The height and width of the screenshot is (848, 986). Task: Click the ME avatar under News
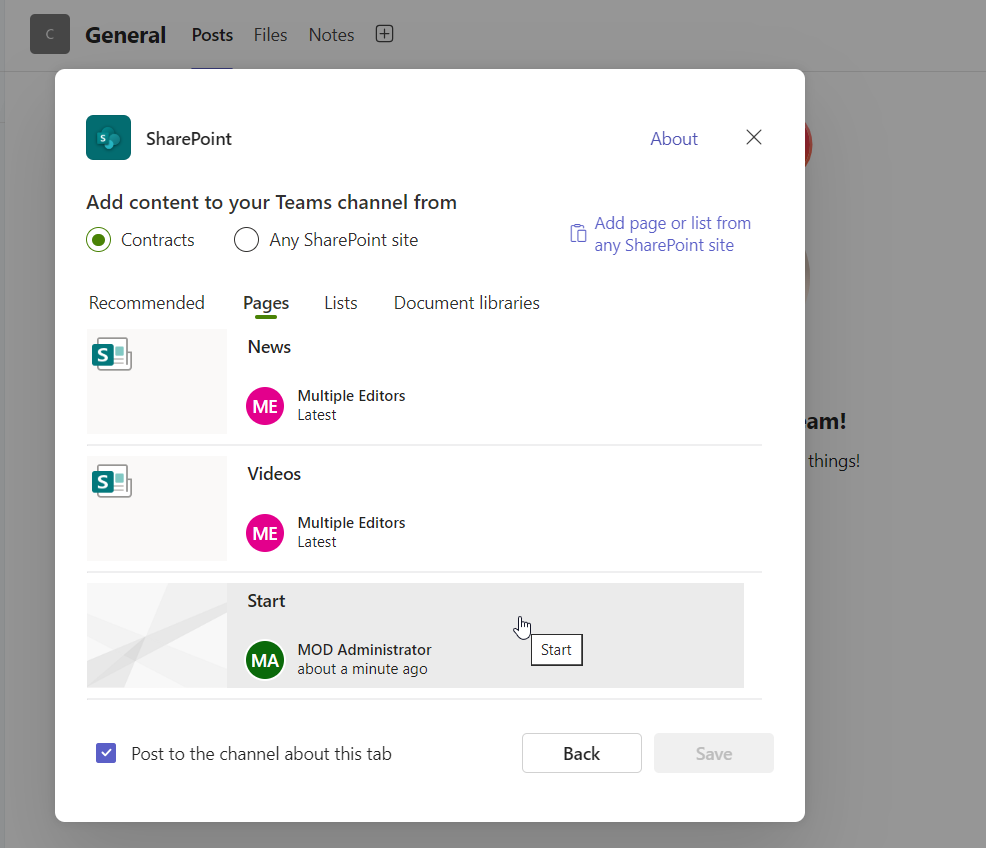pos(264,406)
